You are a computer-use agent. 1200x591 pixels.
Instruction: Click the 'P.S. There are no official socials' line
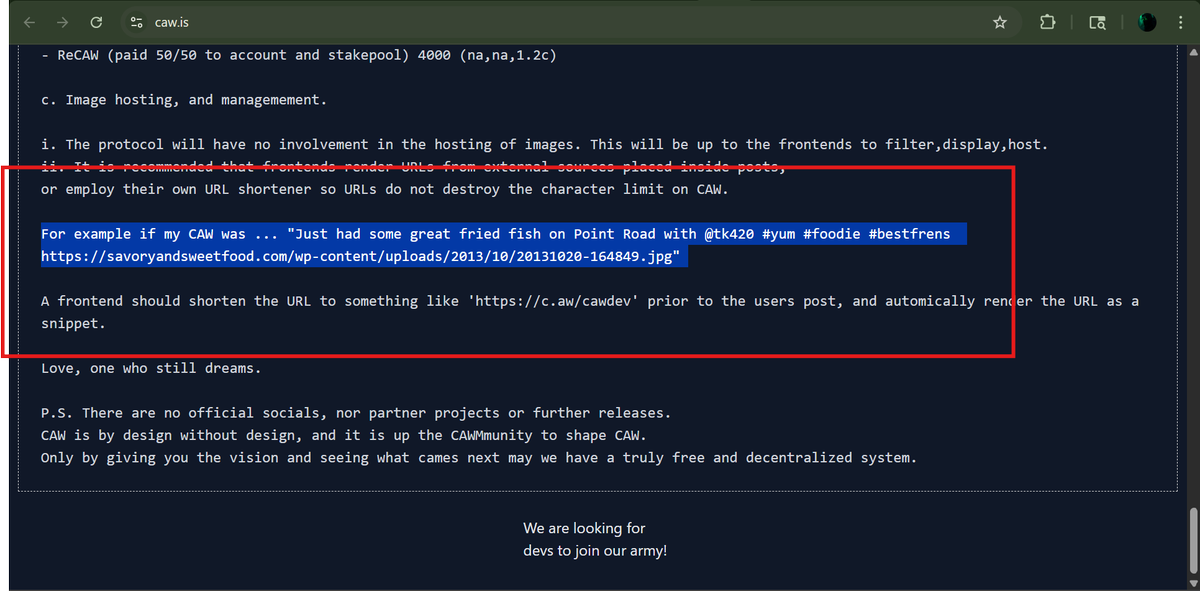356,413
